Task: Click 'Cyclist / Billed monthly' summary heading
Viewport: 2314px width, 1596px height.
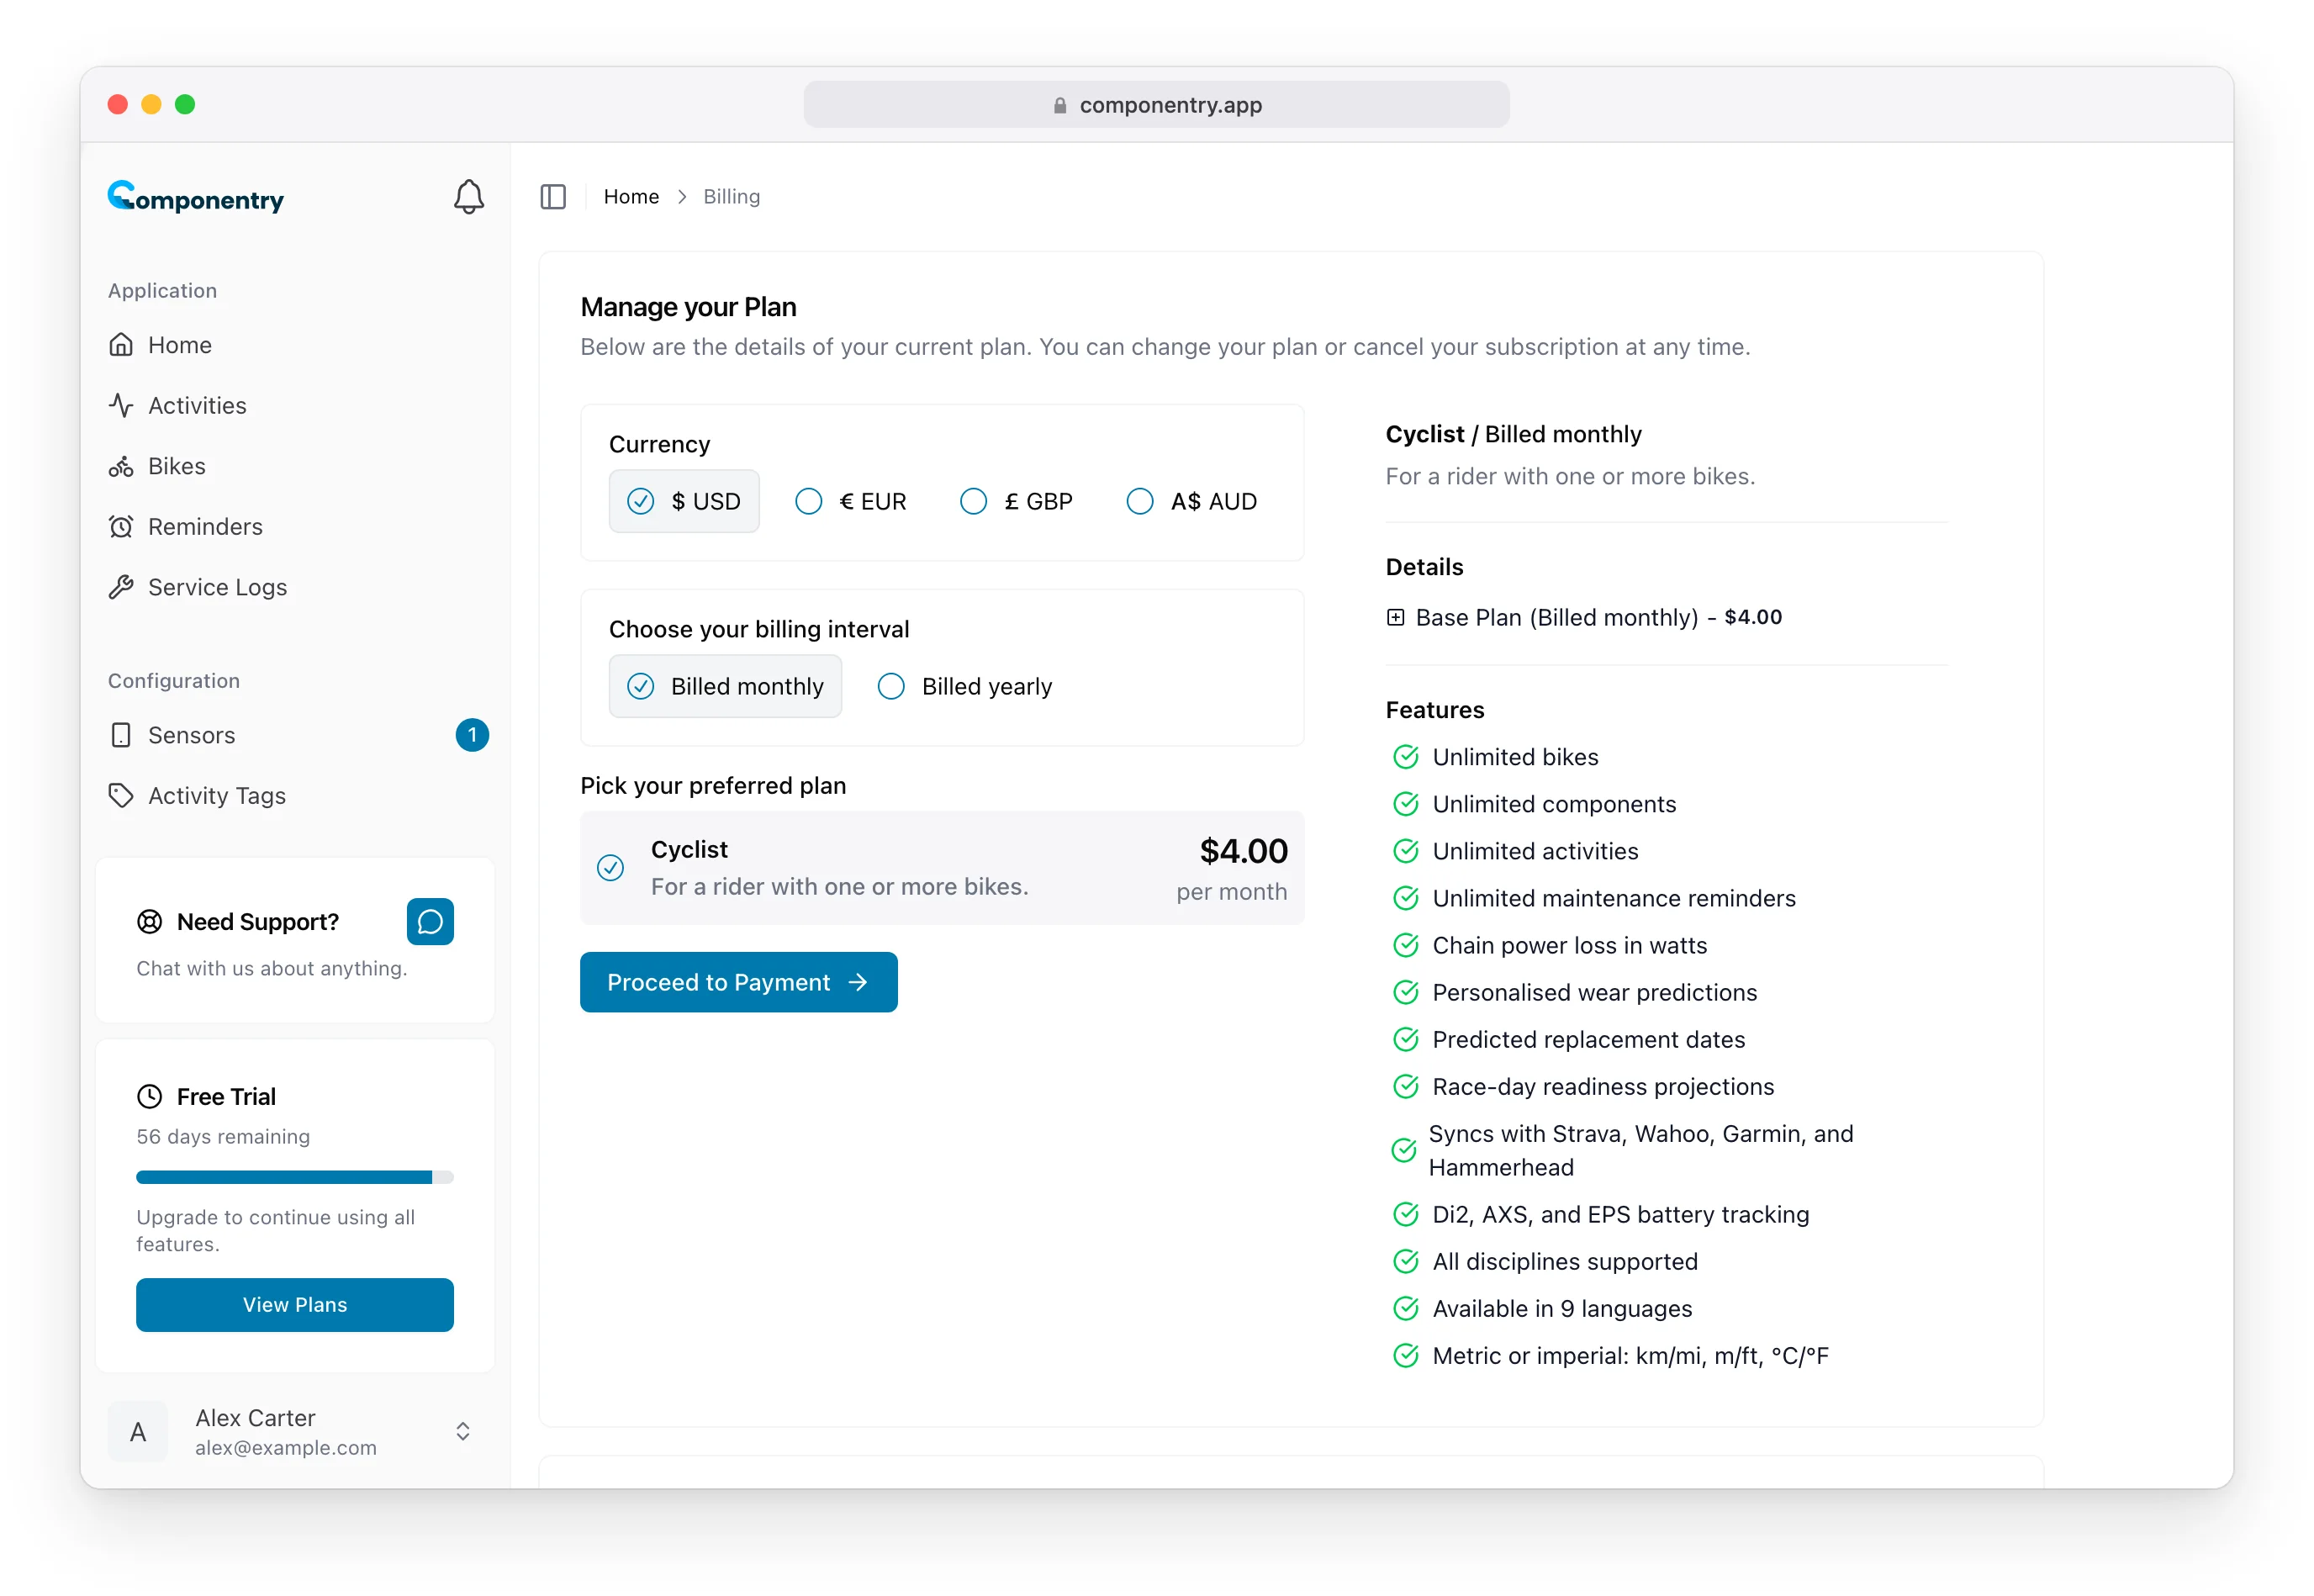Action: (x=1513, y=434)
